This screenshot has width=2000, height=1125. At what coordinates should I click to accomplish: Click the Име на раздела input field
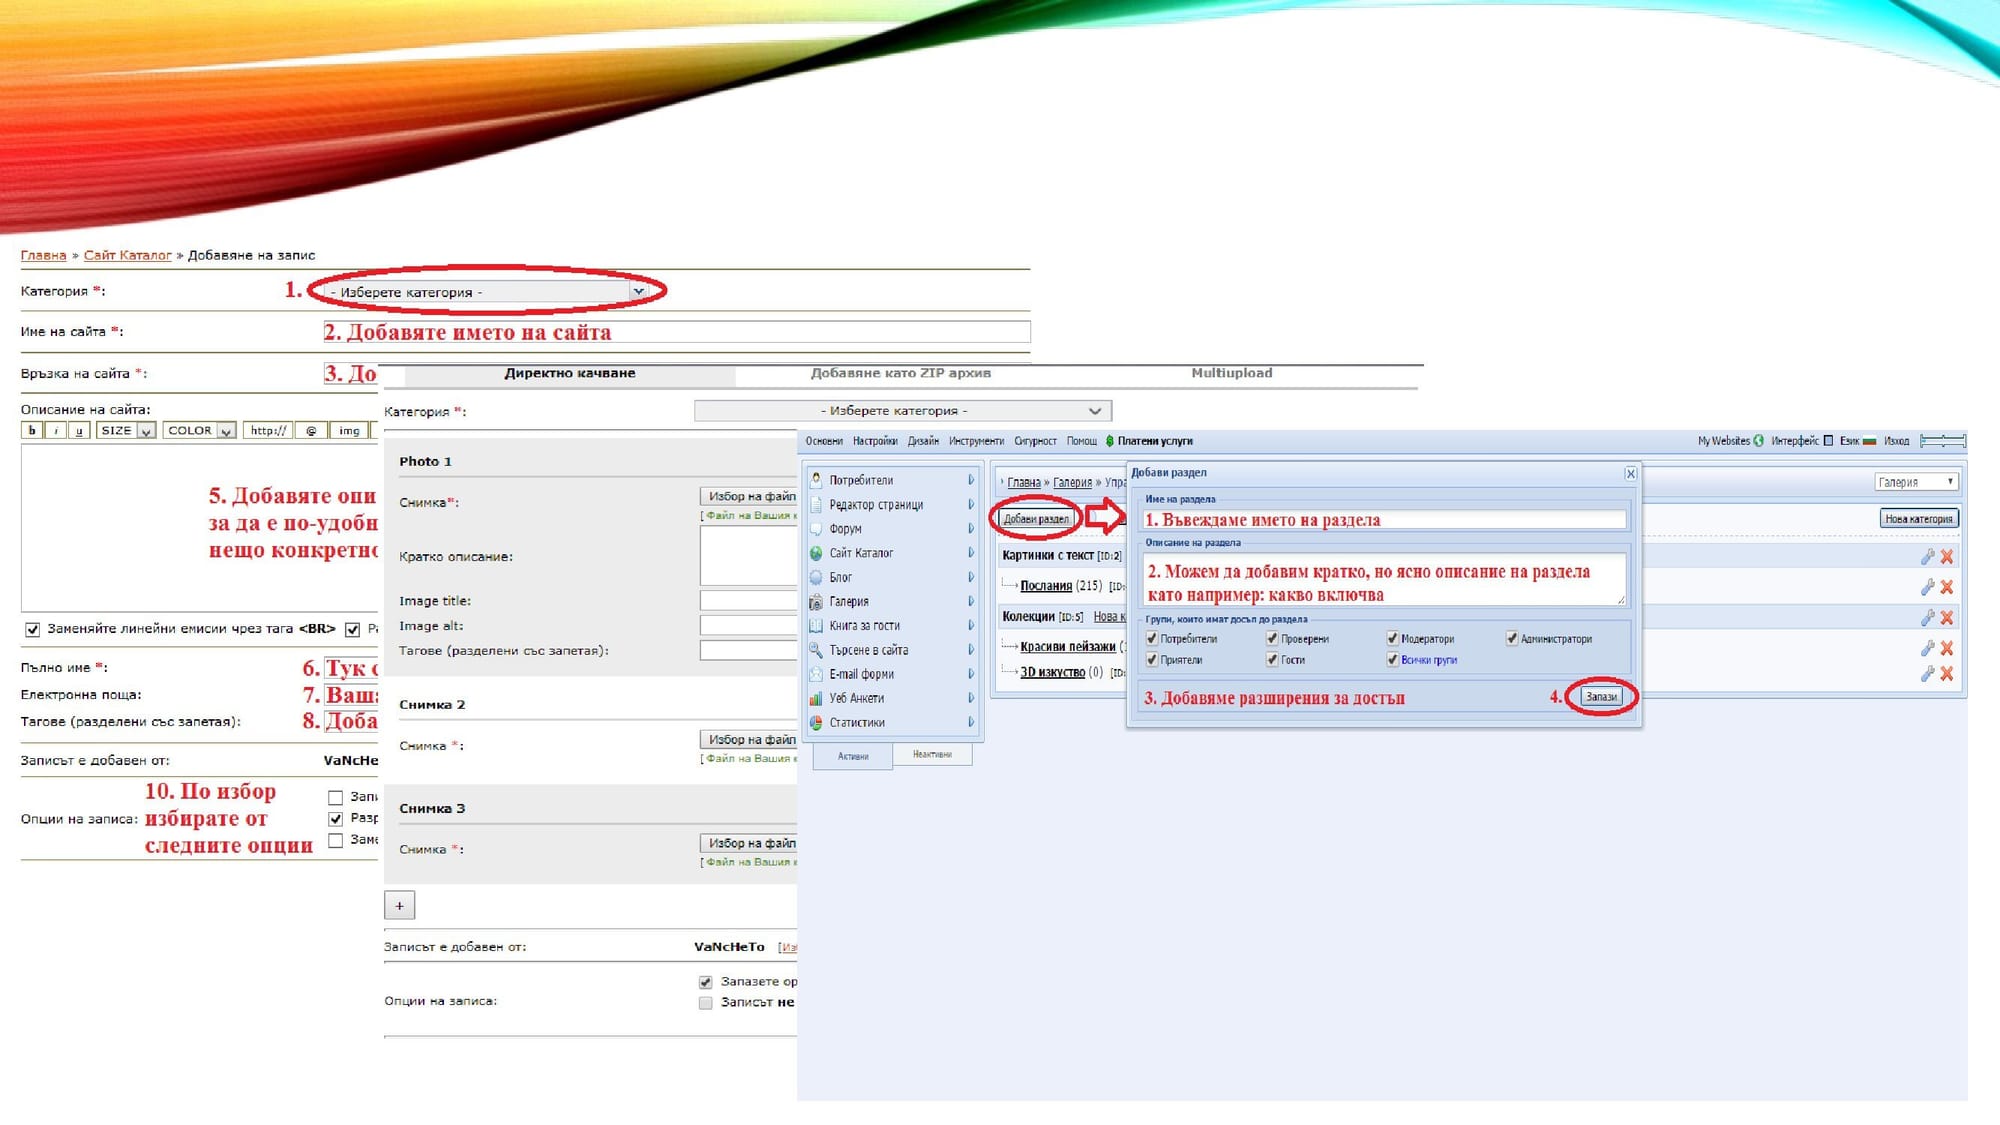(1384, 520)
